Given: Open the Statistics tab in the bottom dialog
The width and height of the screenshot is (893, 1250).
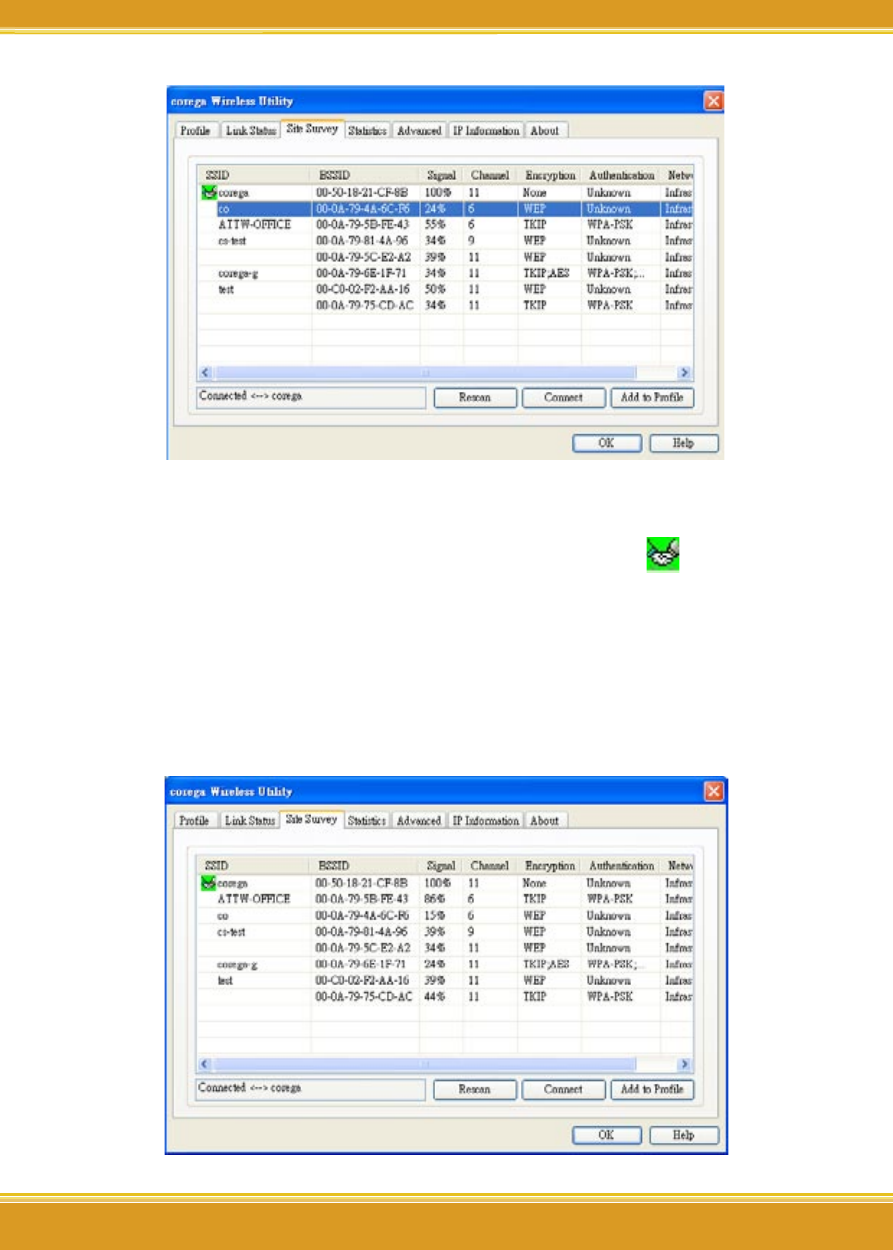Looking at the screenshot, I should (x=368, y=821).
